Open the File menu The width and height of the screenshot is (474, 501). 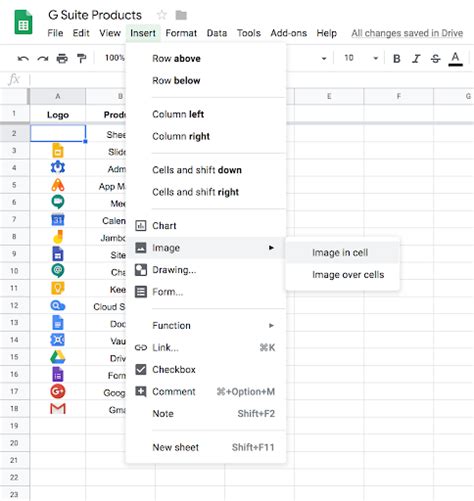55,33
